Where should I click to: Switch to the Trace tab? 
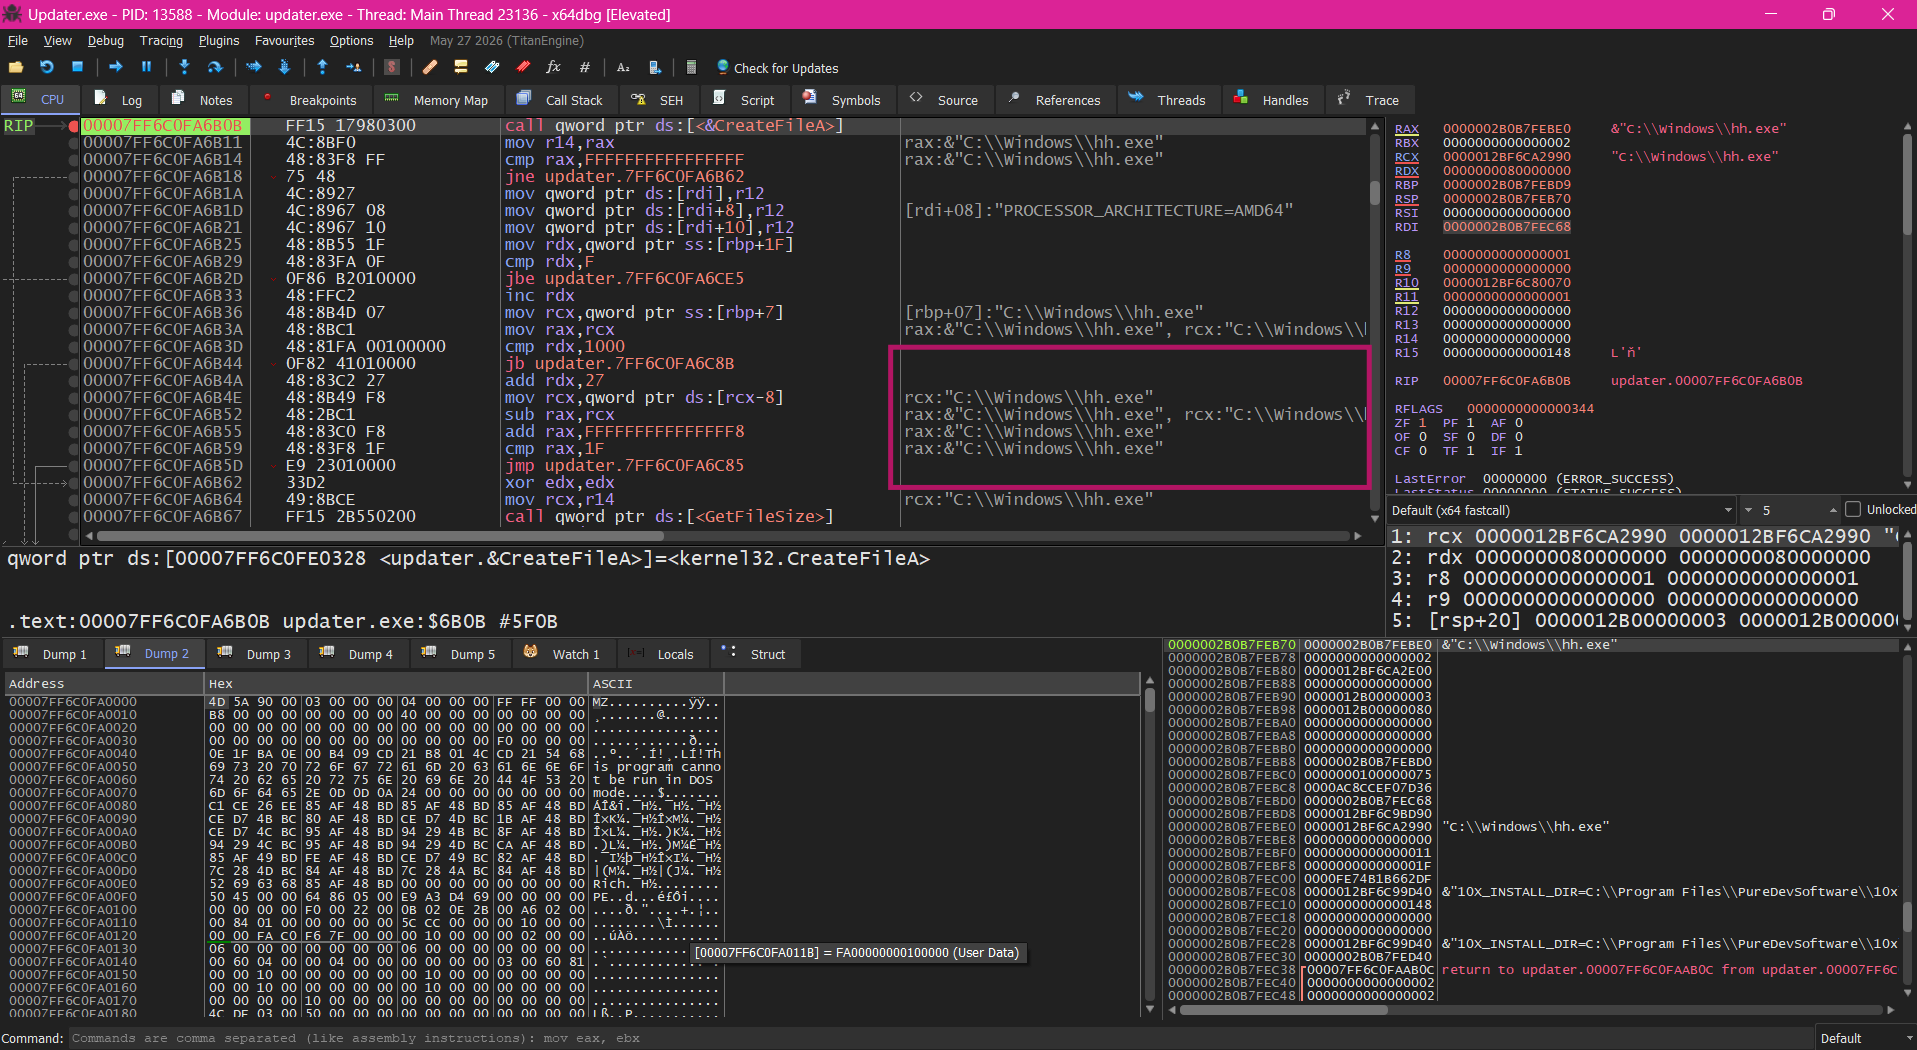(x=1369, y=100)
